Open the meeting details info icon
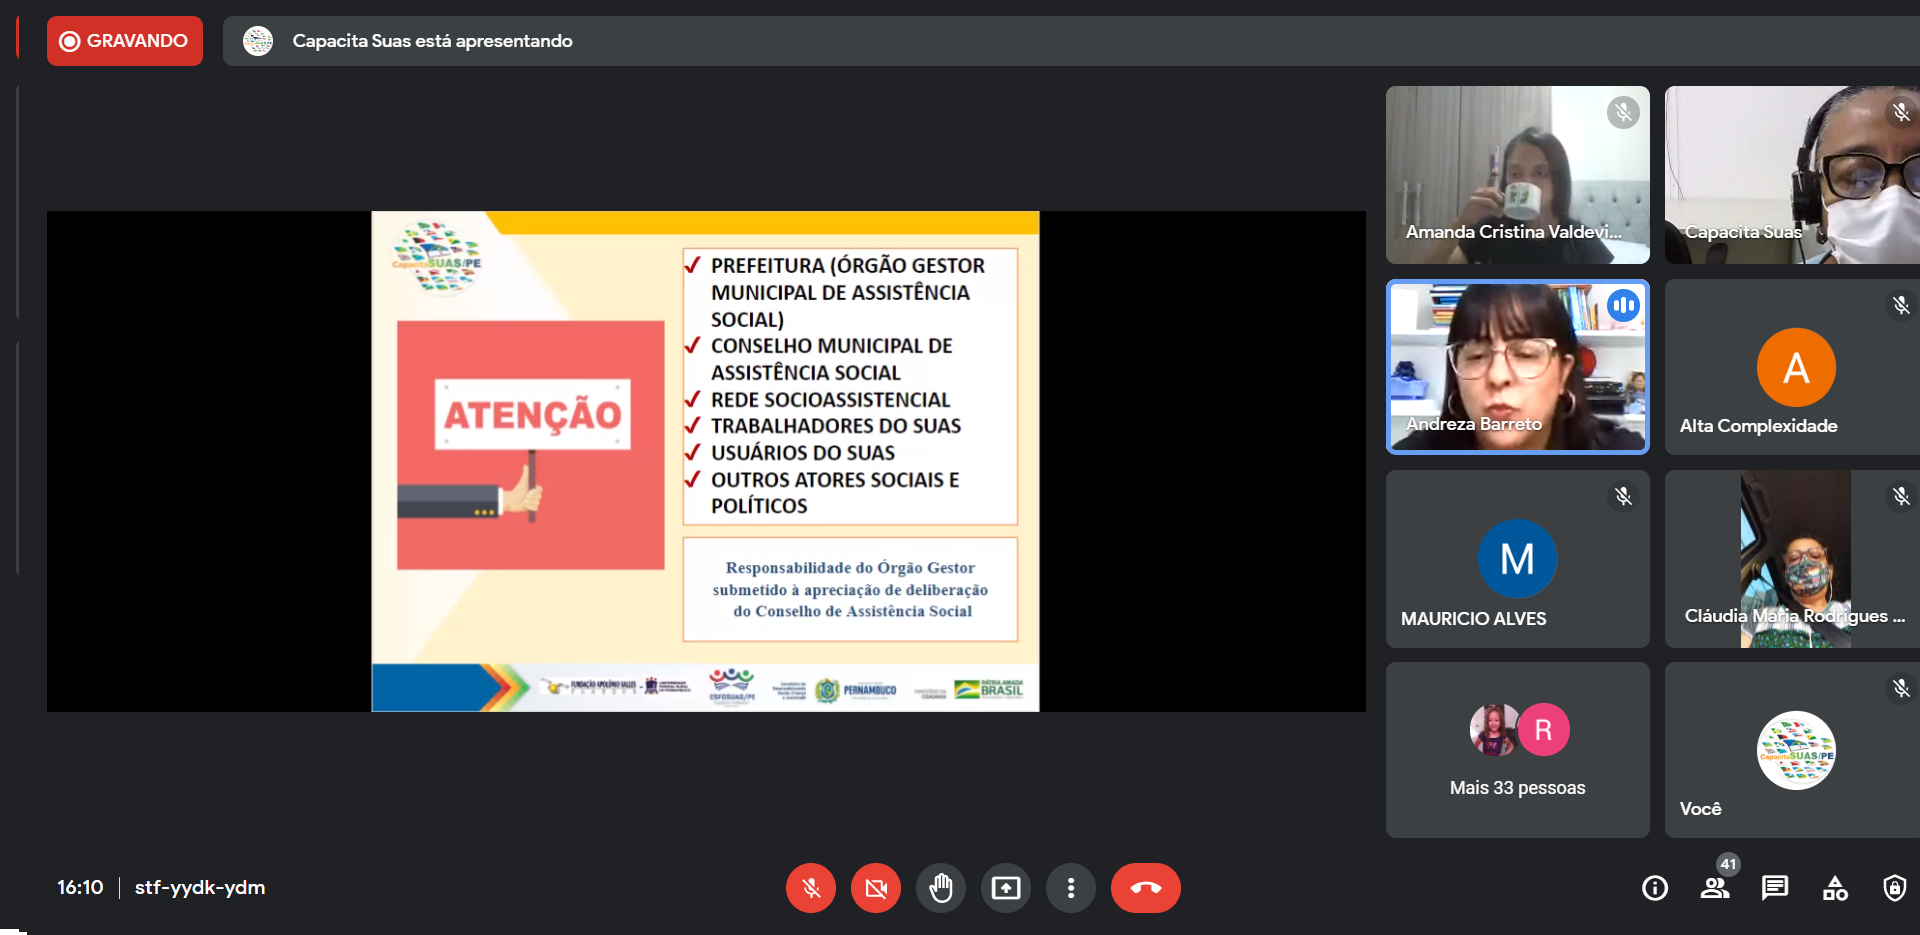Image resolution: width=1920 pixels, height=935 pixels. click(1655, 888)
